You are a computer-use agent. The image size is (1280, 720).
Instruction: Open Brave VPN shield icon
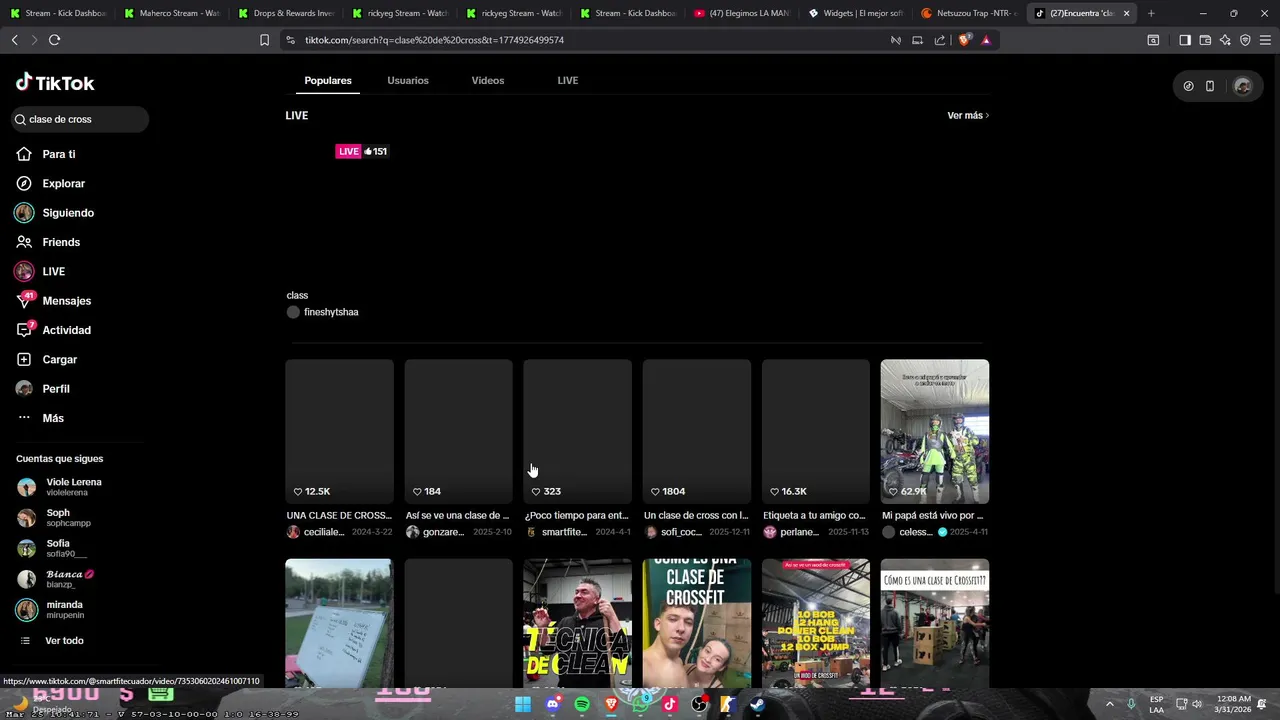(x=1245, y=40)
